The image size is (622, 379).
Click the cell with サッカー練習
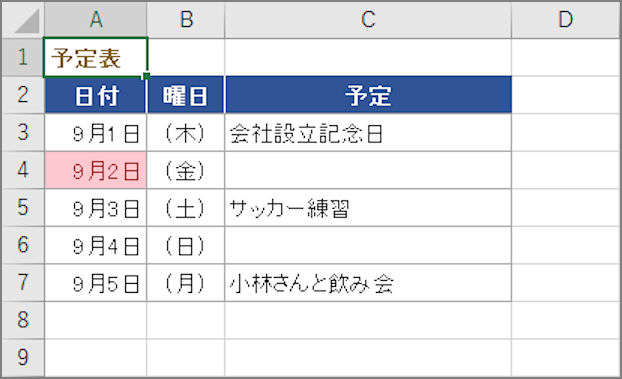point(368,208)
